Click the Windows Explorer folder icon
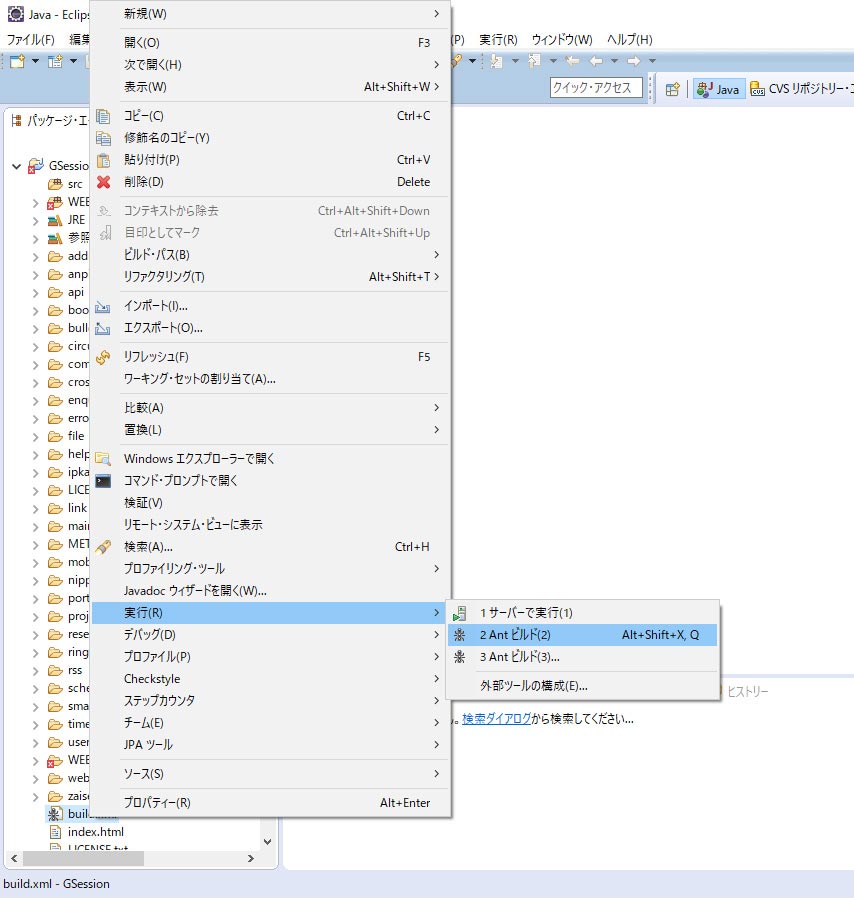The image size is (854, 898). [x=103, y=459]
